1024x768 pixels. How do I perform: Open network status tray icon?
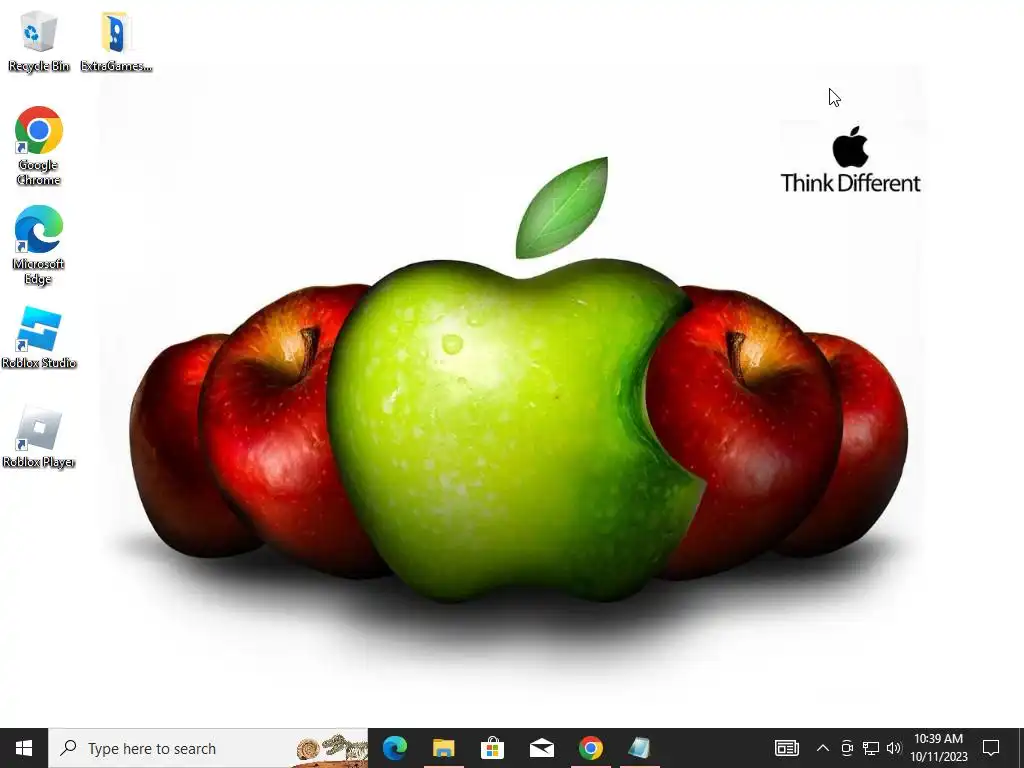tap(871, 748)
